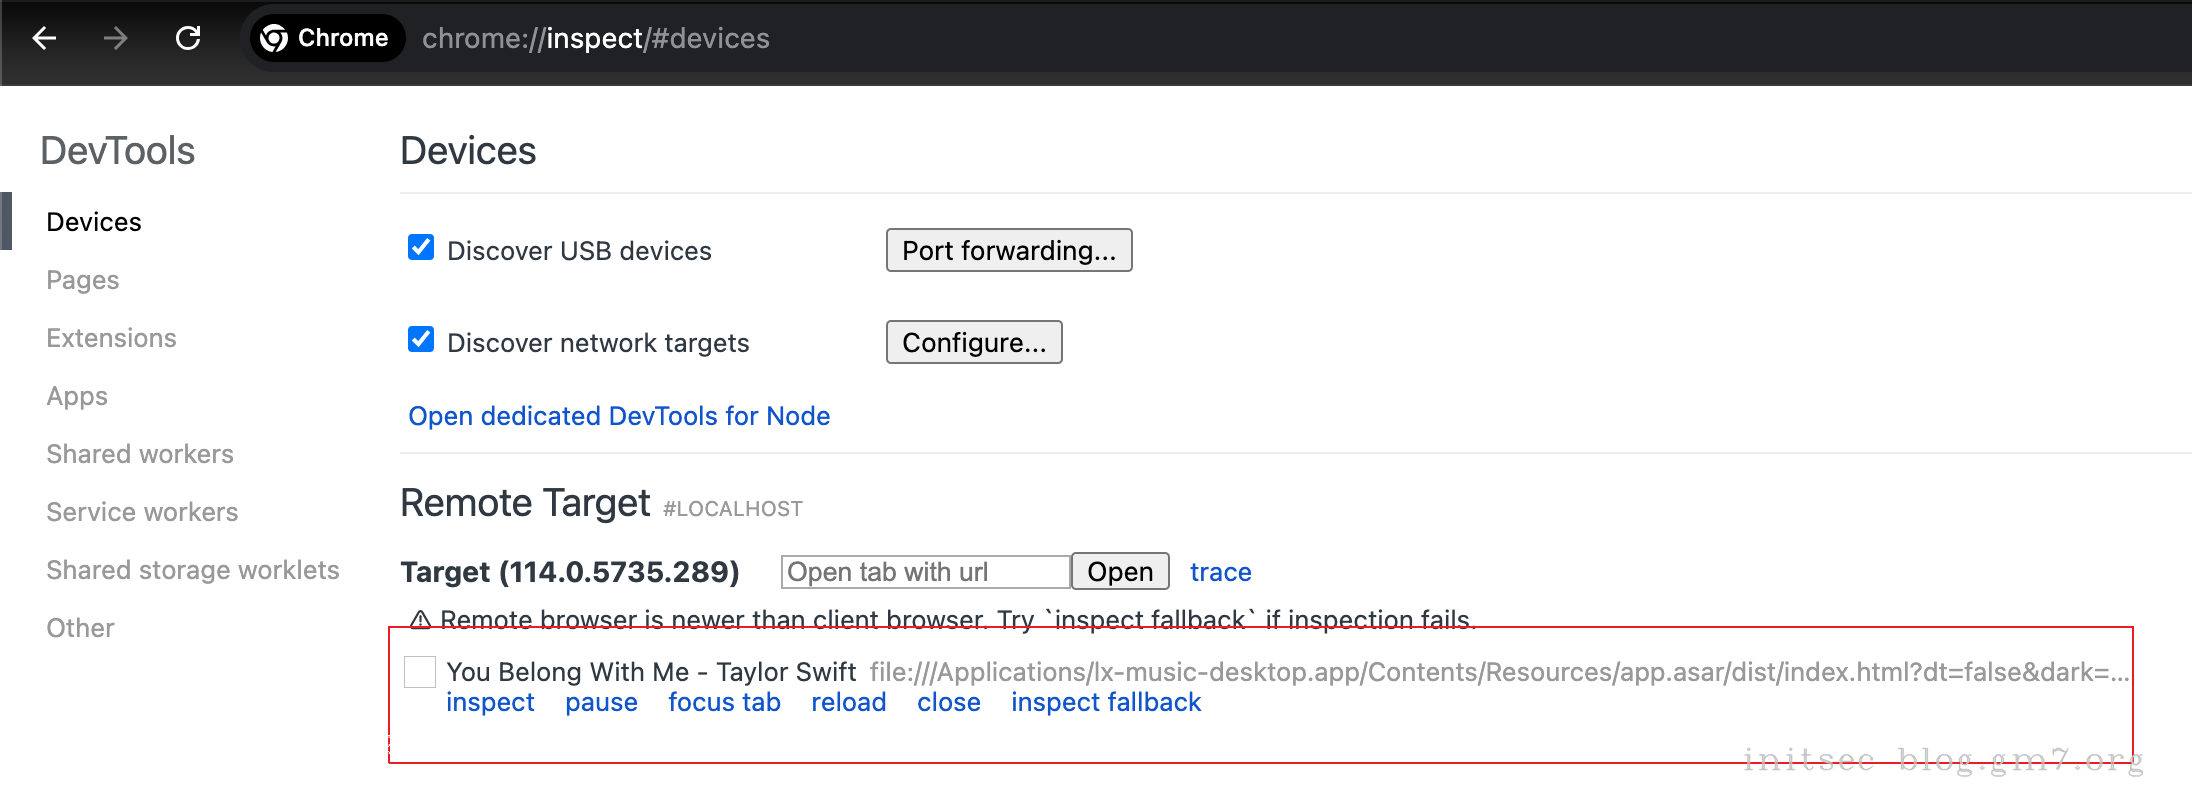The height and width of the screenshot is (808, 2192).
Task: Click the trace link
Action: point(1220,572)
